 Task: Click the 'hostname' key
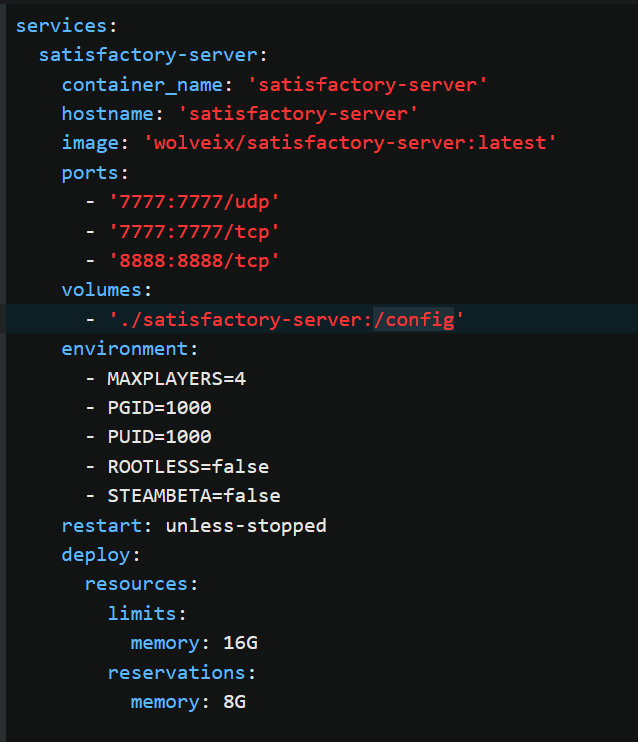click(x=107, y=115)
